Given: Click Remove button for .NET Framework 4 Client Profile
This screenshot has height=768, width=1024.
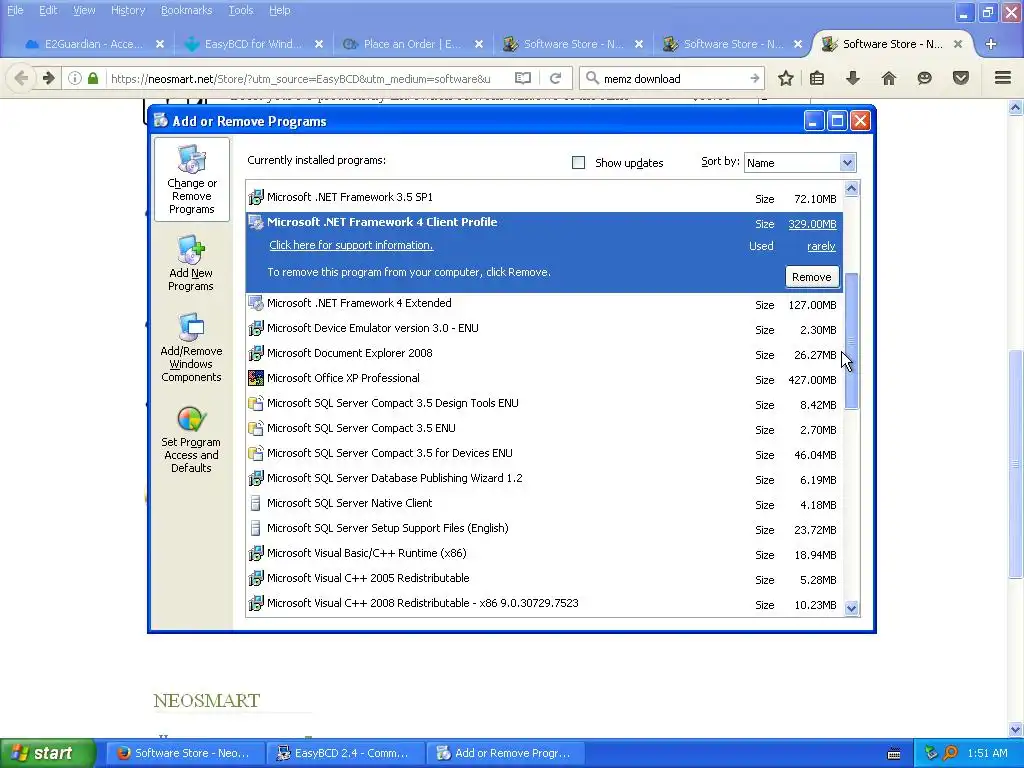Looking at the screenshot, I should [811, 277].
